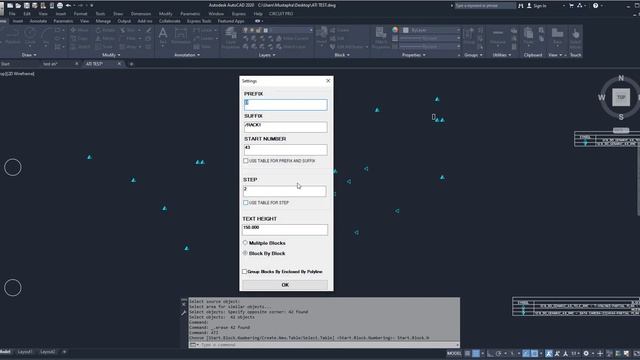This screenshot has width=640, height=360.
Task: Click the keyword search box in title bar
Action: click(485, 6)
